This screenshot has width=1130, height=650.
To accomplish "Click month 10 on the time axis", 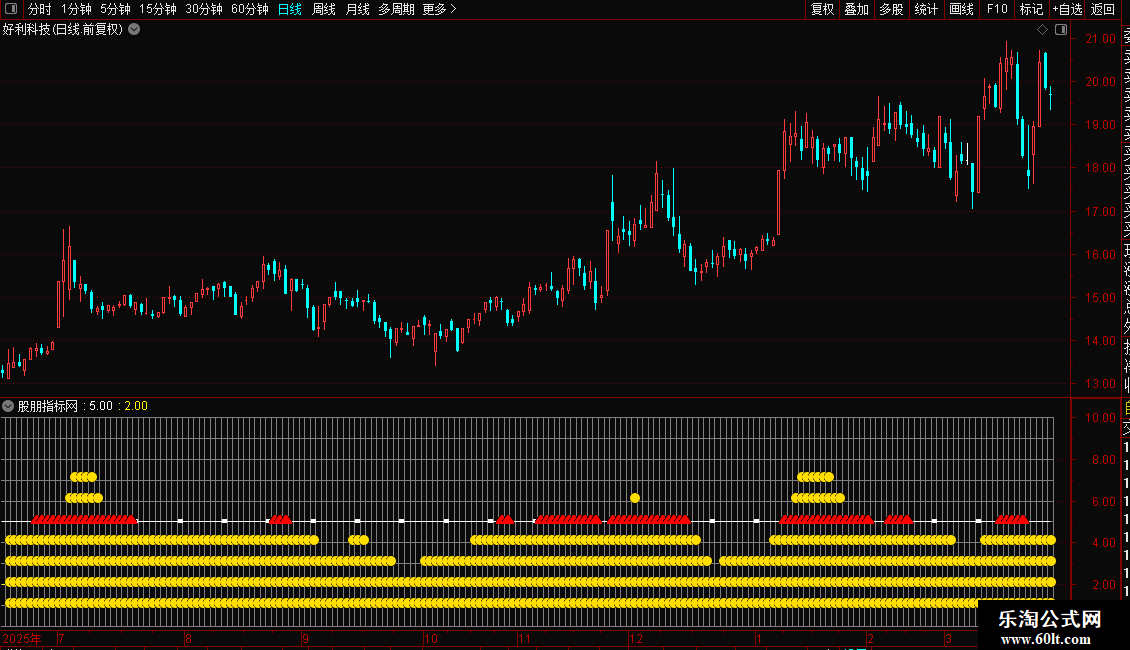I will [431, 639].
